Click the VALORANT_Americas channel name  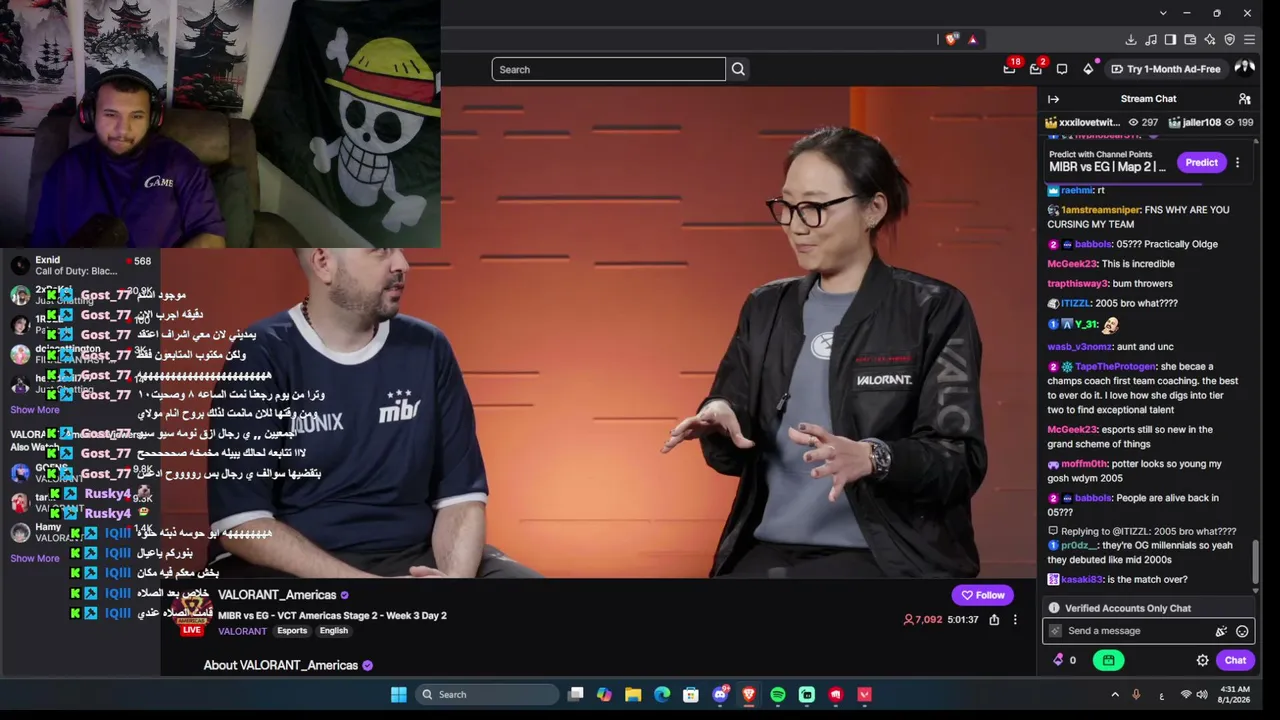pyautogui.click(x=277, y=595)
